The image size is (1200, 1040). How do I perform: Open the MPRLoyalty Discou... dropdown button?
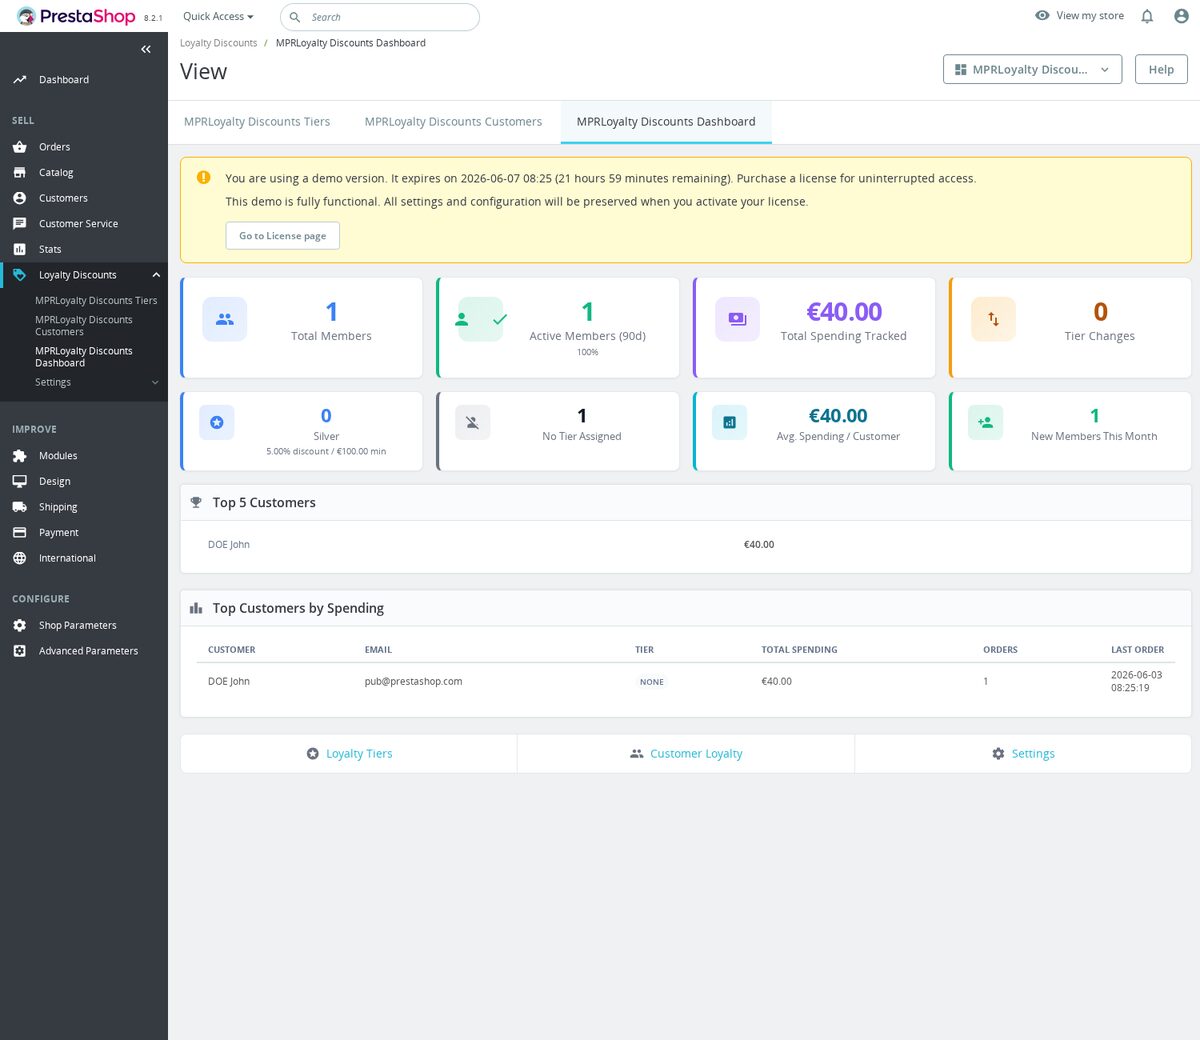click(x=1032, y=70)
